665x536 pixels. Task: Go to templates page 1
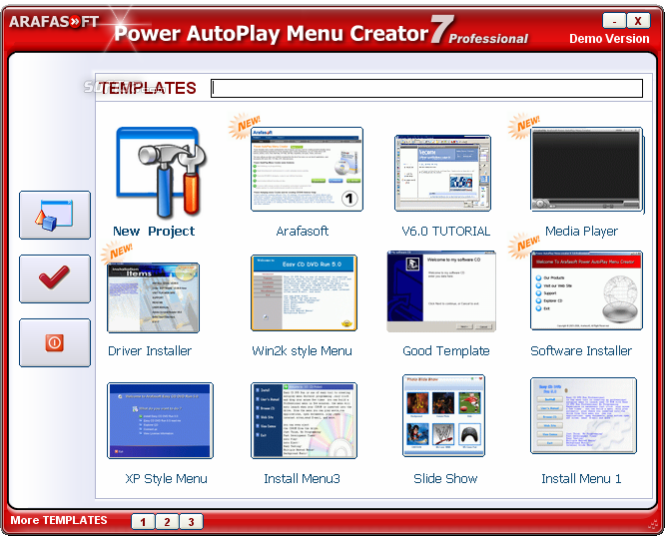pyautogui.click(x=143, y=522)
